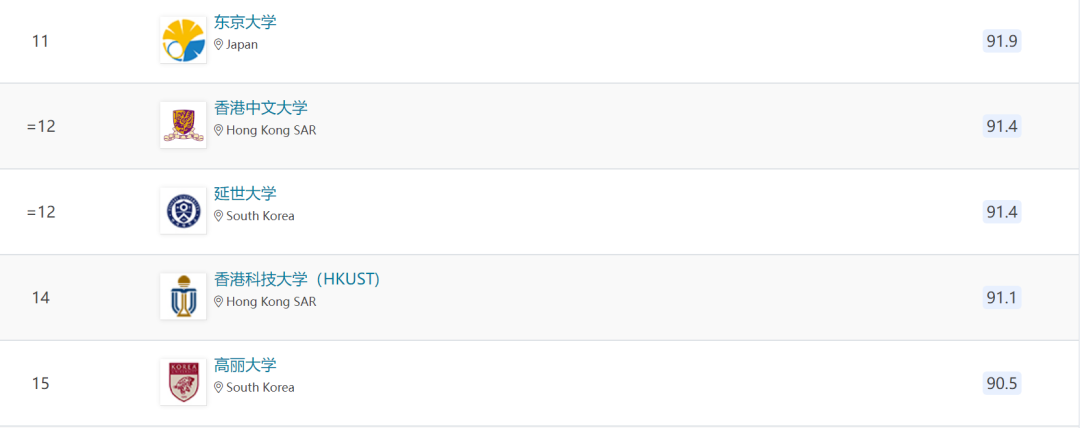Open the 香港中文大学 university link
1080x428 pixels.
[261, 108]
